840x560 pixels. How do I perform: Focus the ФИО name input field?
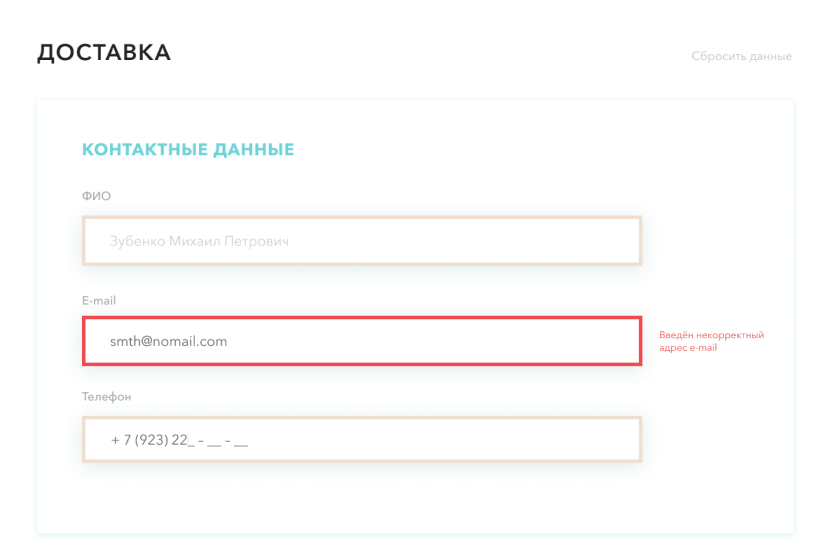(362, 241)
